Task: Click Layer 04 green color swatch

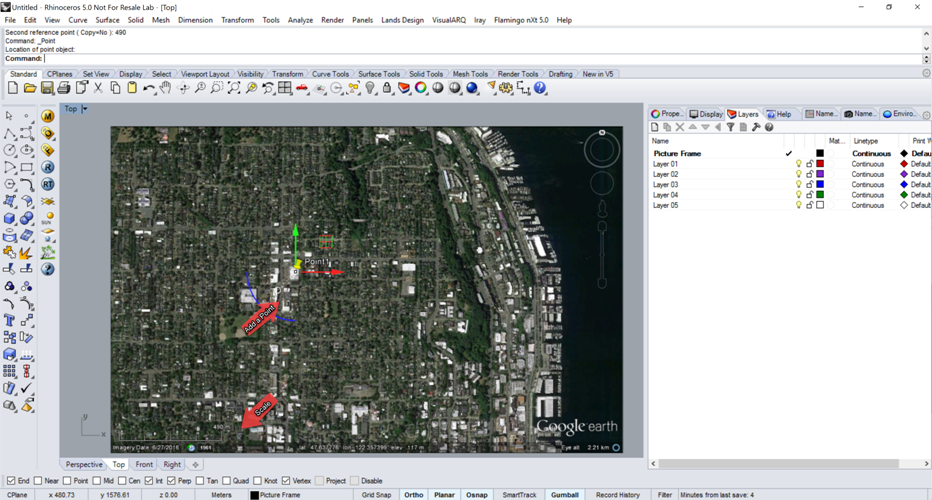Action: (820, 195)
